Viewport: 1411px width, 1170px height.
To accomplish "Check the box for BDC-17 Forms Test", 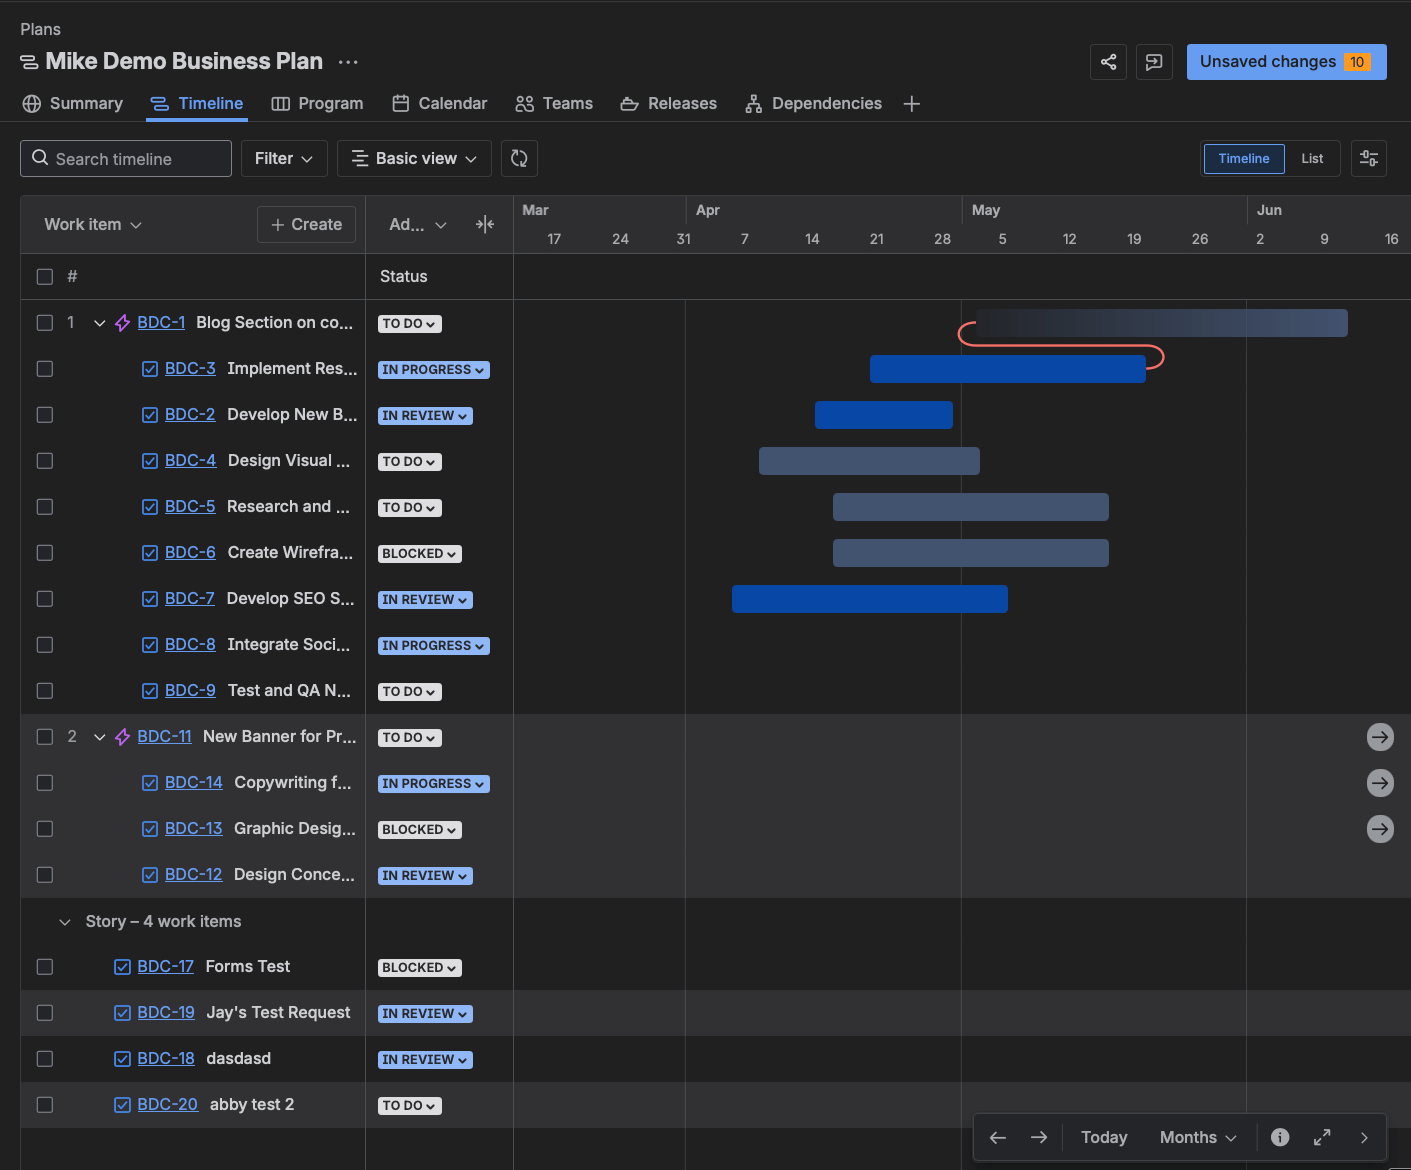I will tap(45, 967).
